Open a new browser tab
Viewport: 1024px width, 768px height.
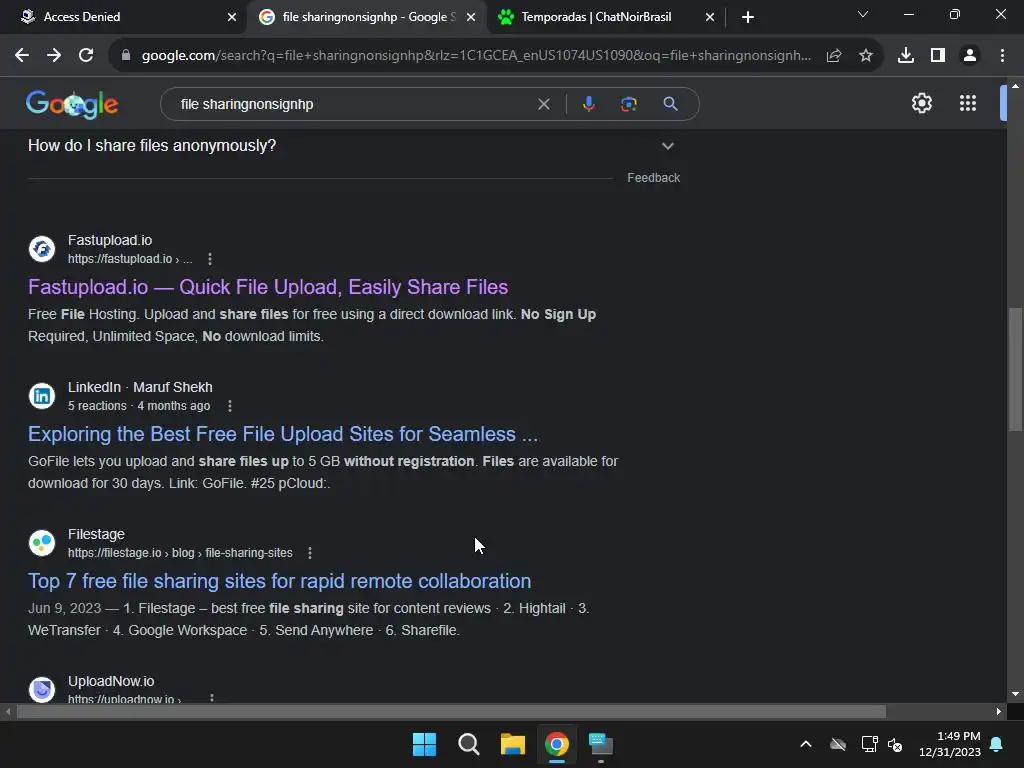click(x=748, y=17)
